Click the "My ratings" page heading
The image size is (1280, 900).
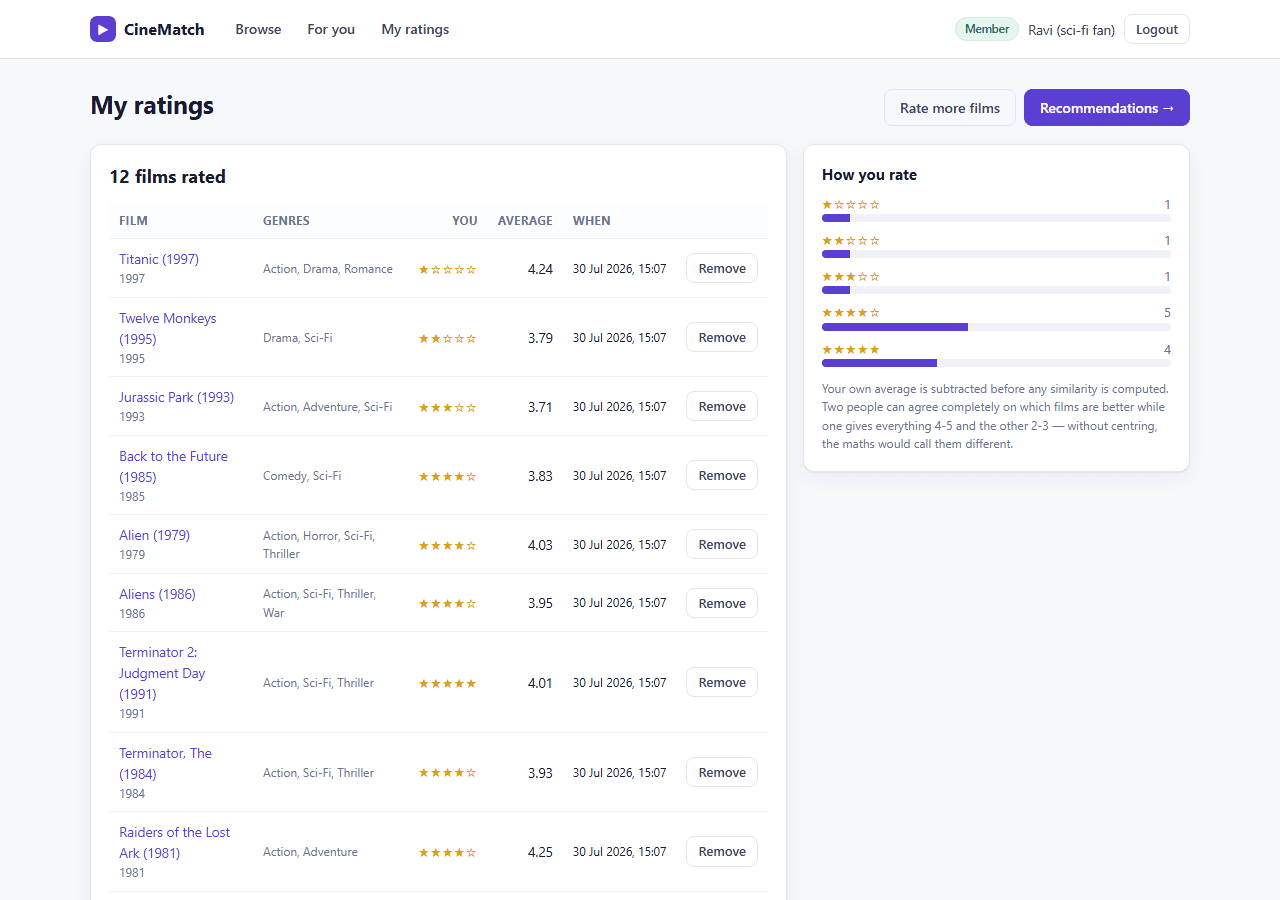(x=152, y=106)
